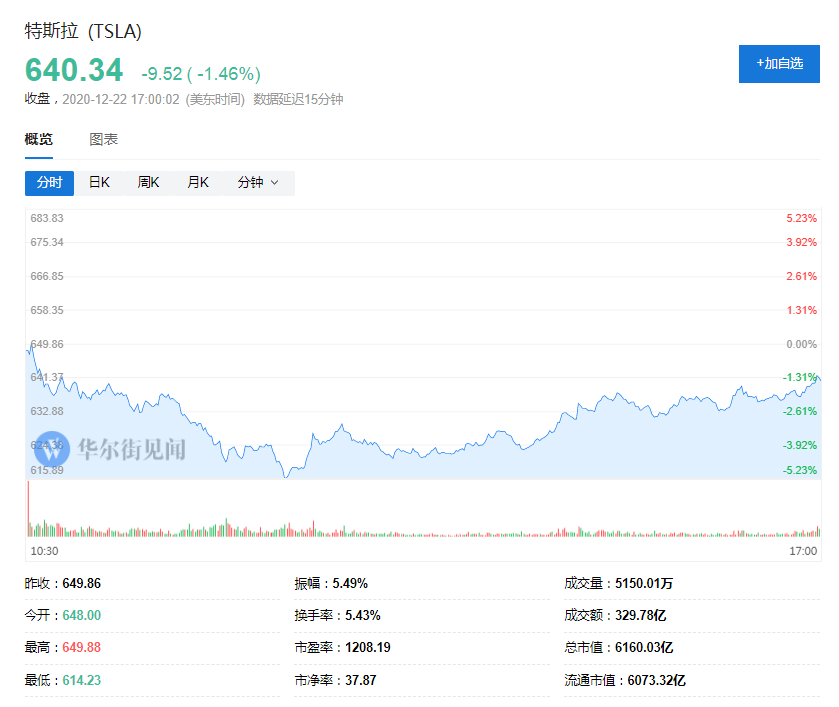Open the 图表 tab
Image resolution: width=839 pixels, height=707 pixels.
103,140
